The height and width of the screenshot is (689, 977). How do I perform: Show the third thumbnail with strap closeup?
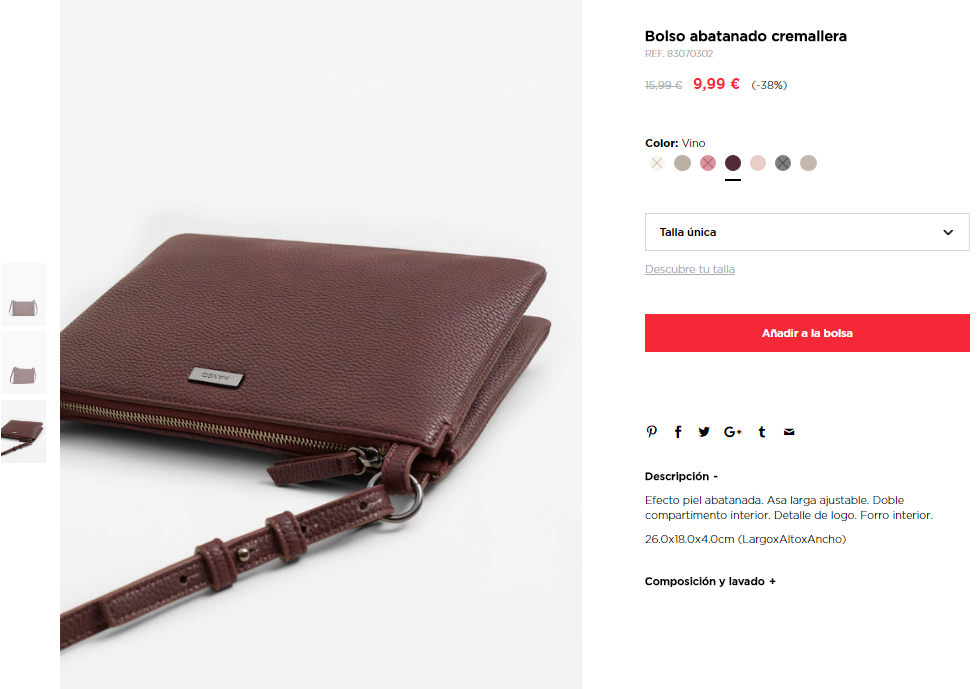(x=23, y=432)
